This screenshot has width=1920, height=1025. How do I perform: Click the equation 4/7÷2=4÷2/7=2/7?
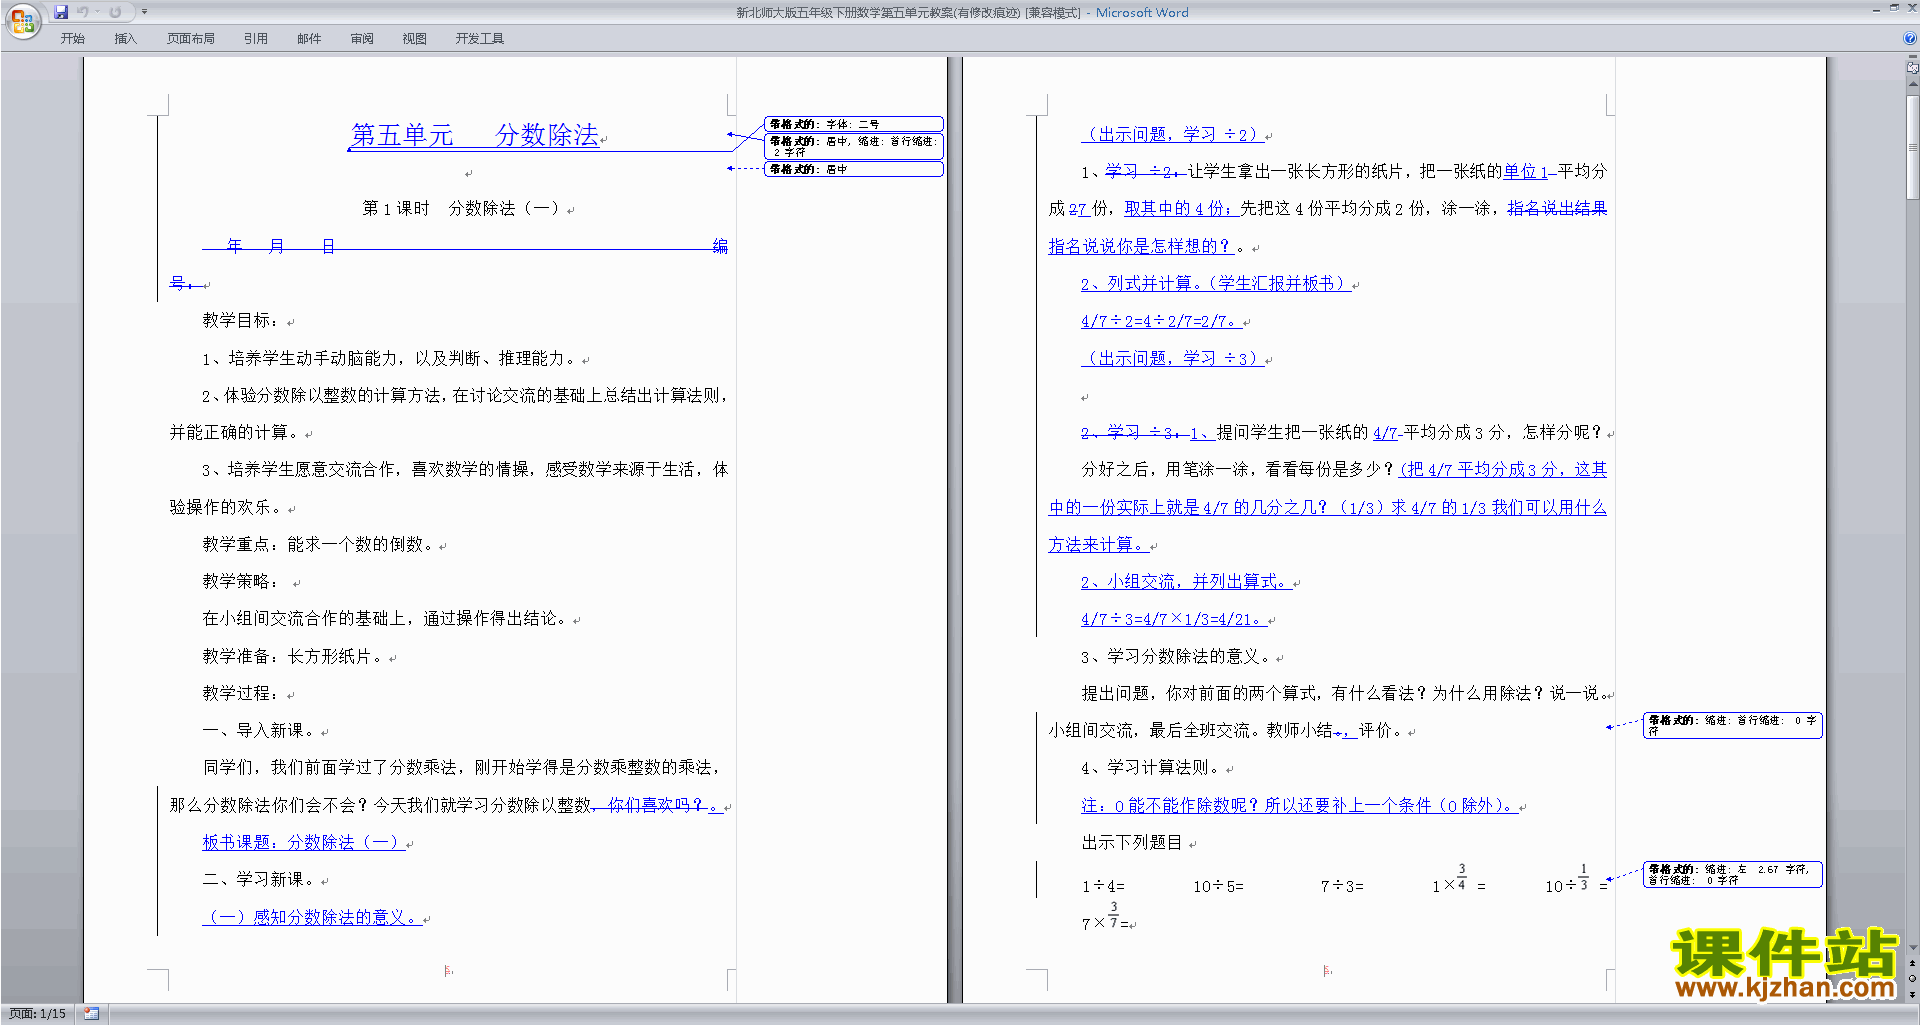coord(1161,322)
